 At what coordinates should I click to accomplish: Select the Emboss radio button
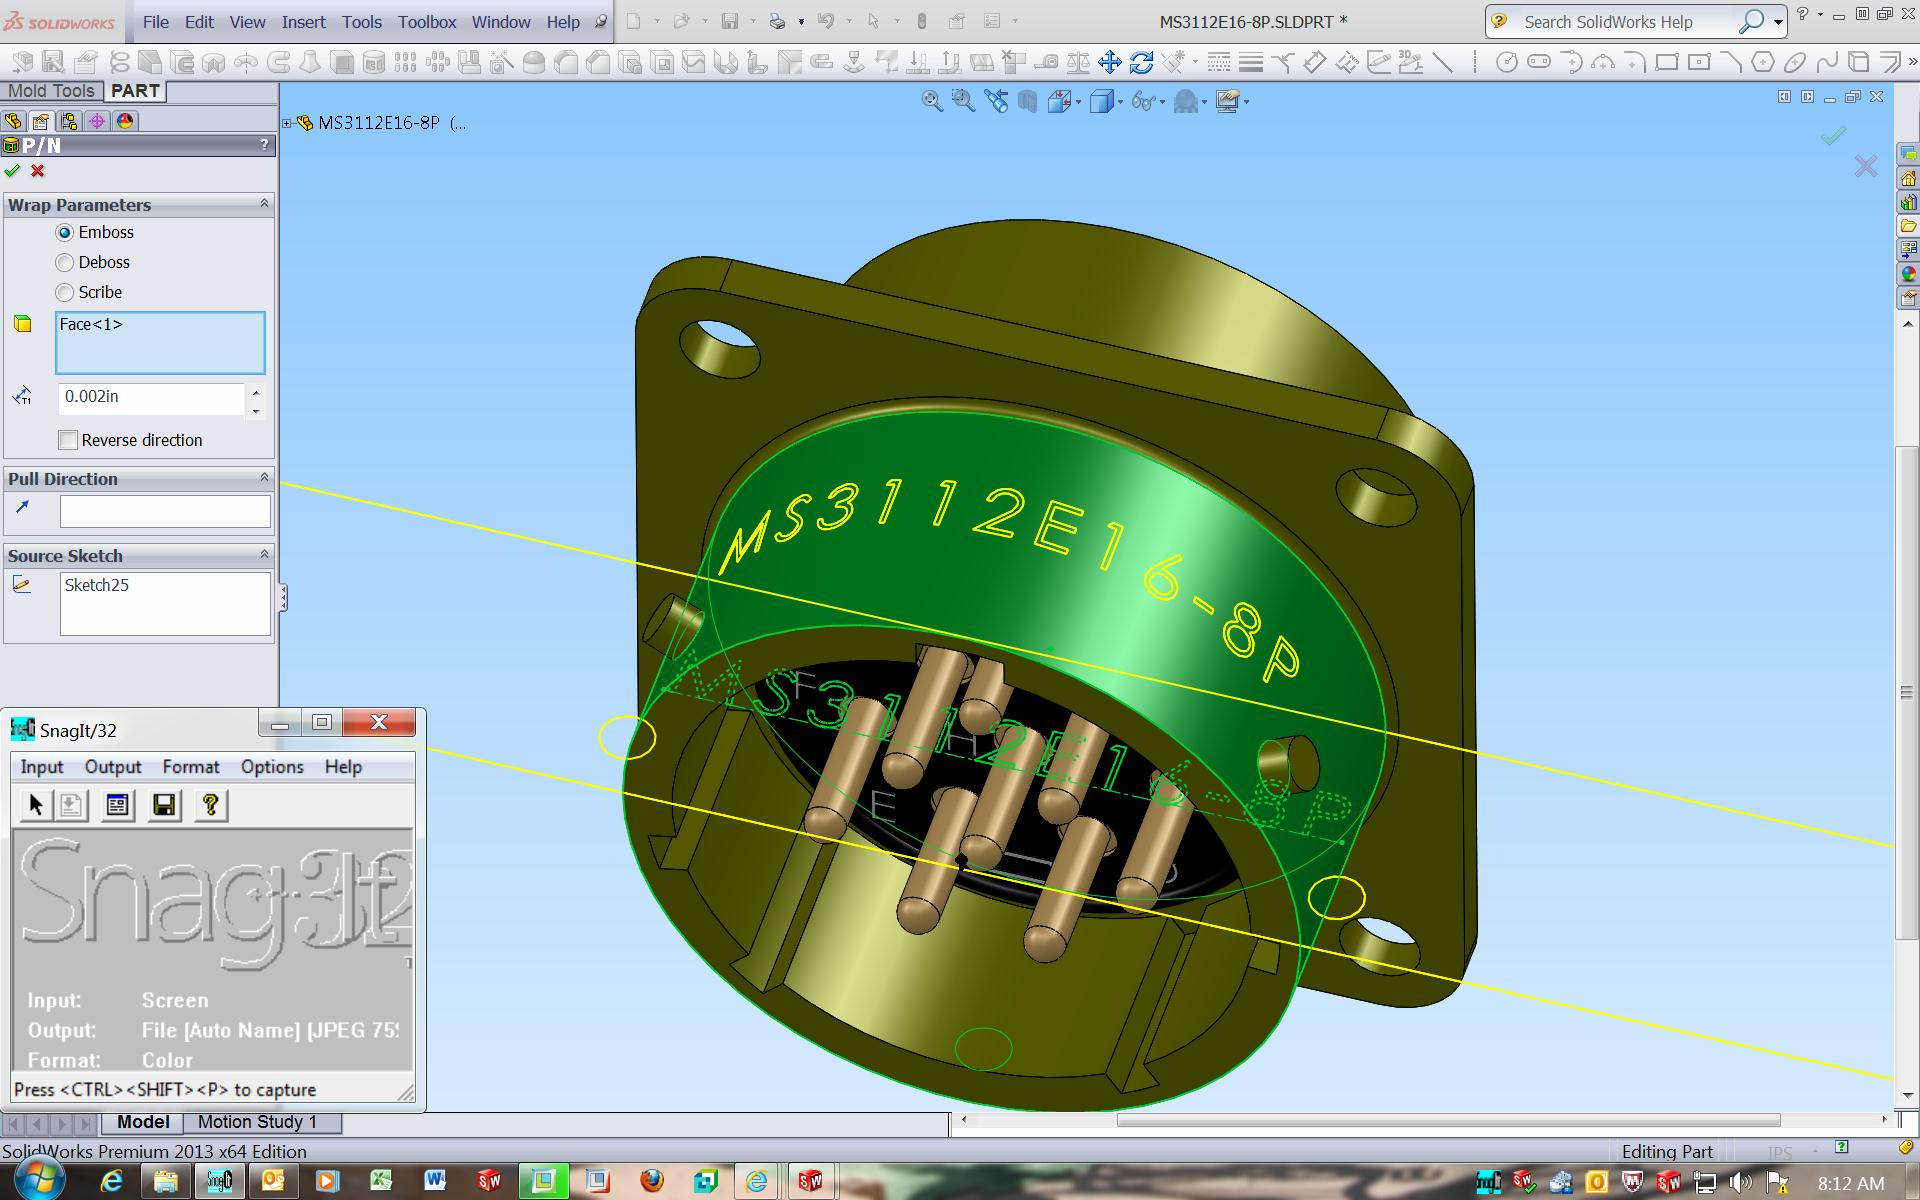point(65,232)
